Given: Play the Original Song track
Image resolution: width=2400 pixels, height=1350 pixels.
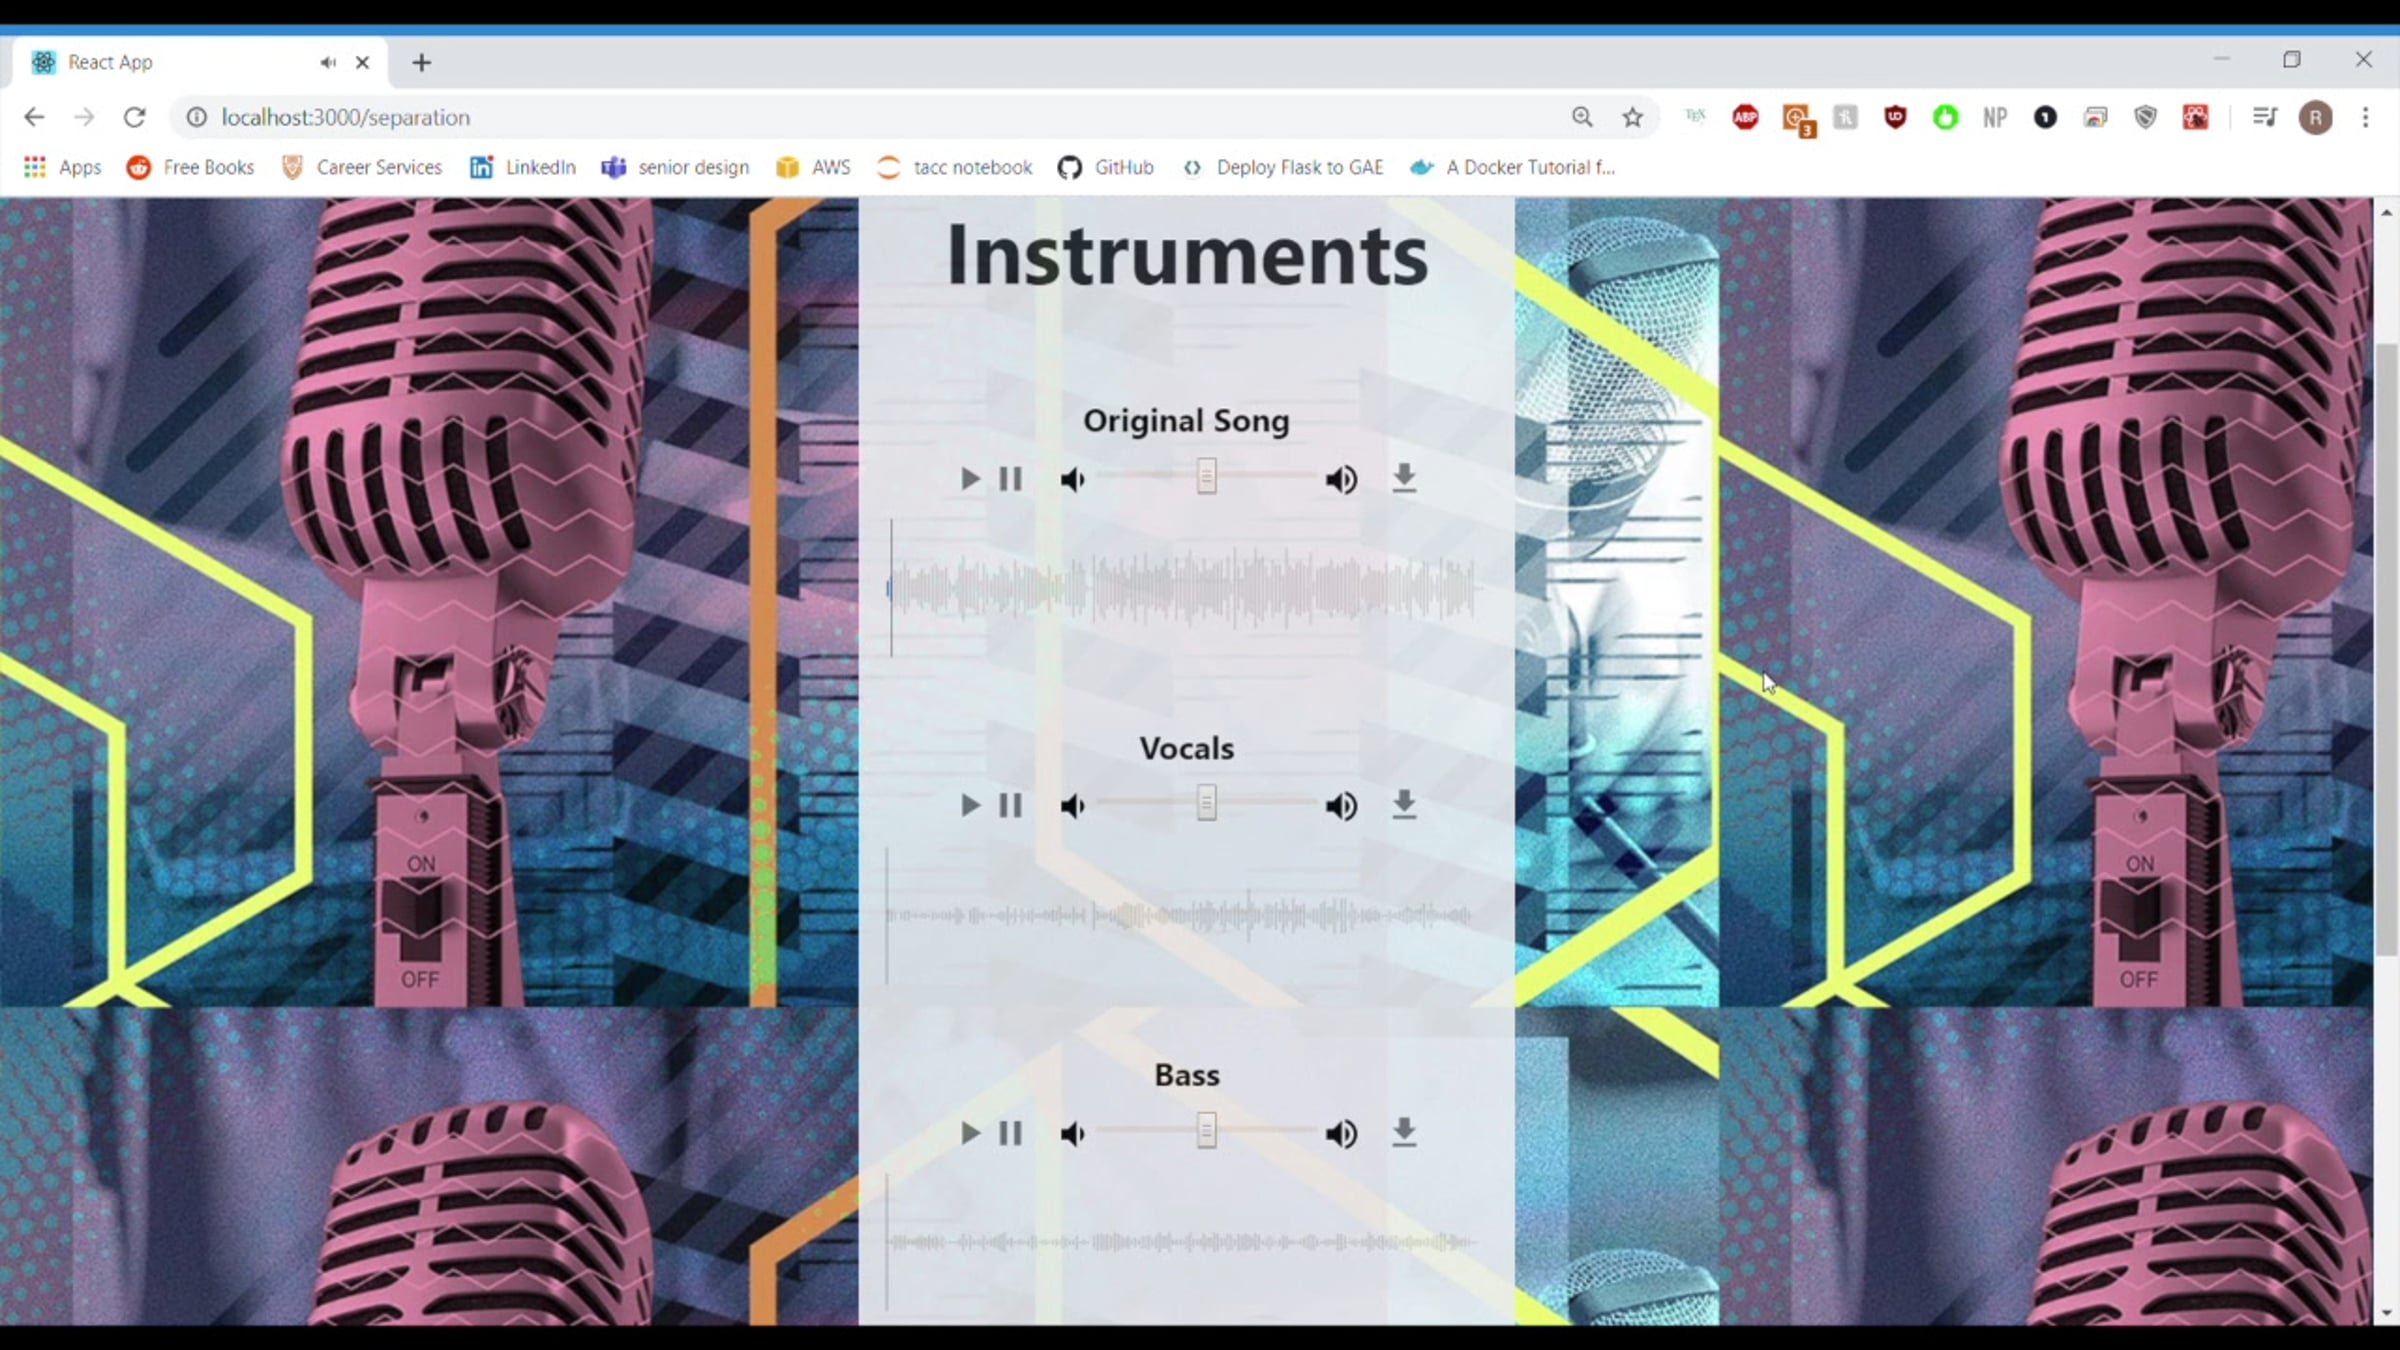Looking at the screenshot, I should 969,479.
